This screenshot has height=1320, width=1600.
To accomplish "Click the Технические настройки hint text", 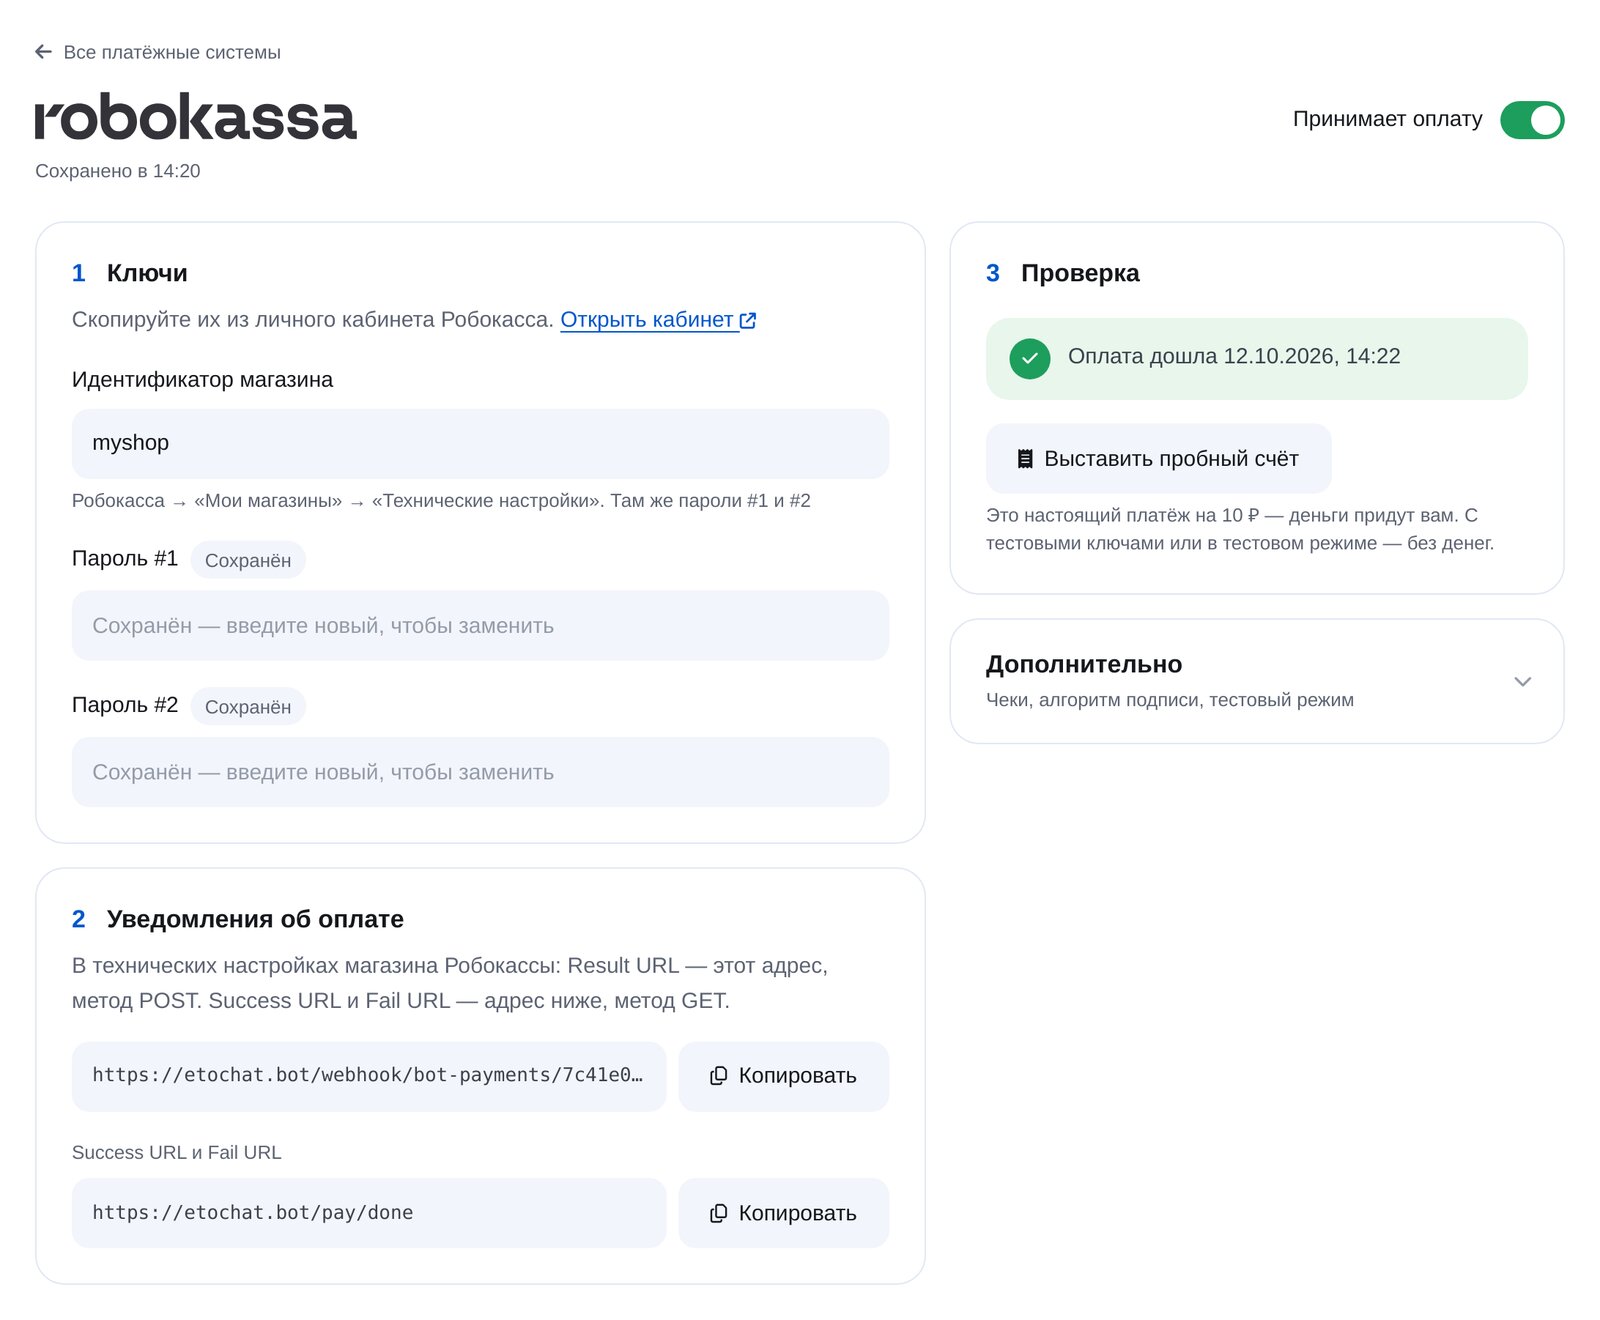I will pyautogui.click(x=441, y=501).
